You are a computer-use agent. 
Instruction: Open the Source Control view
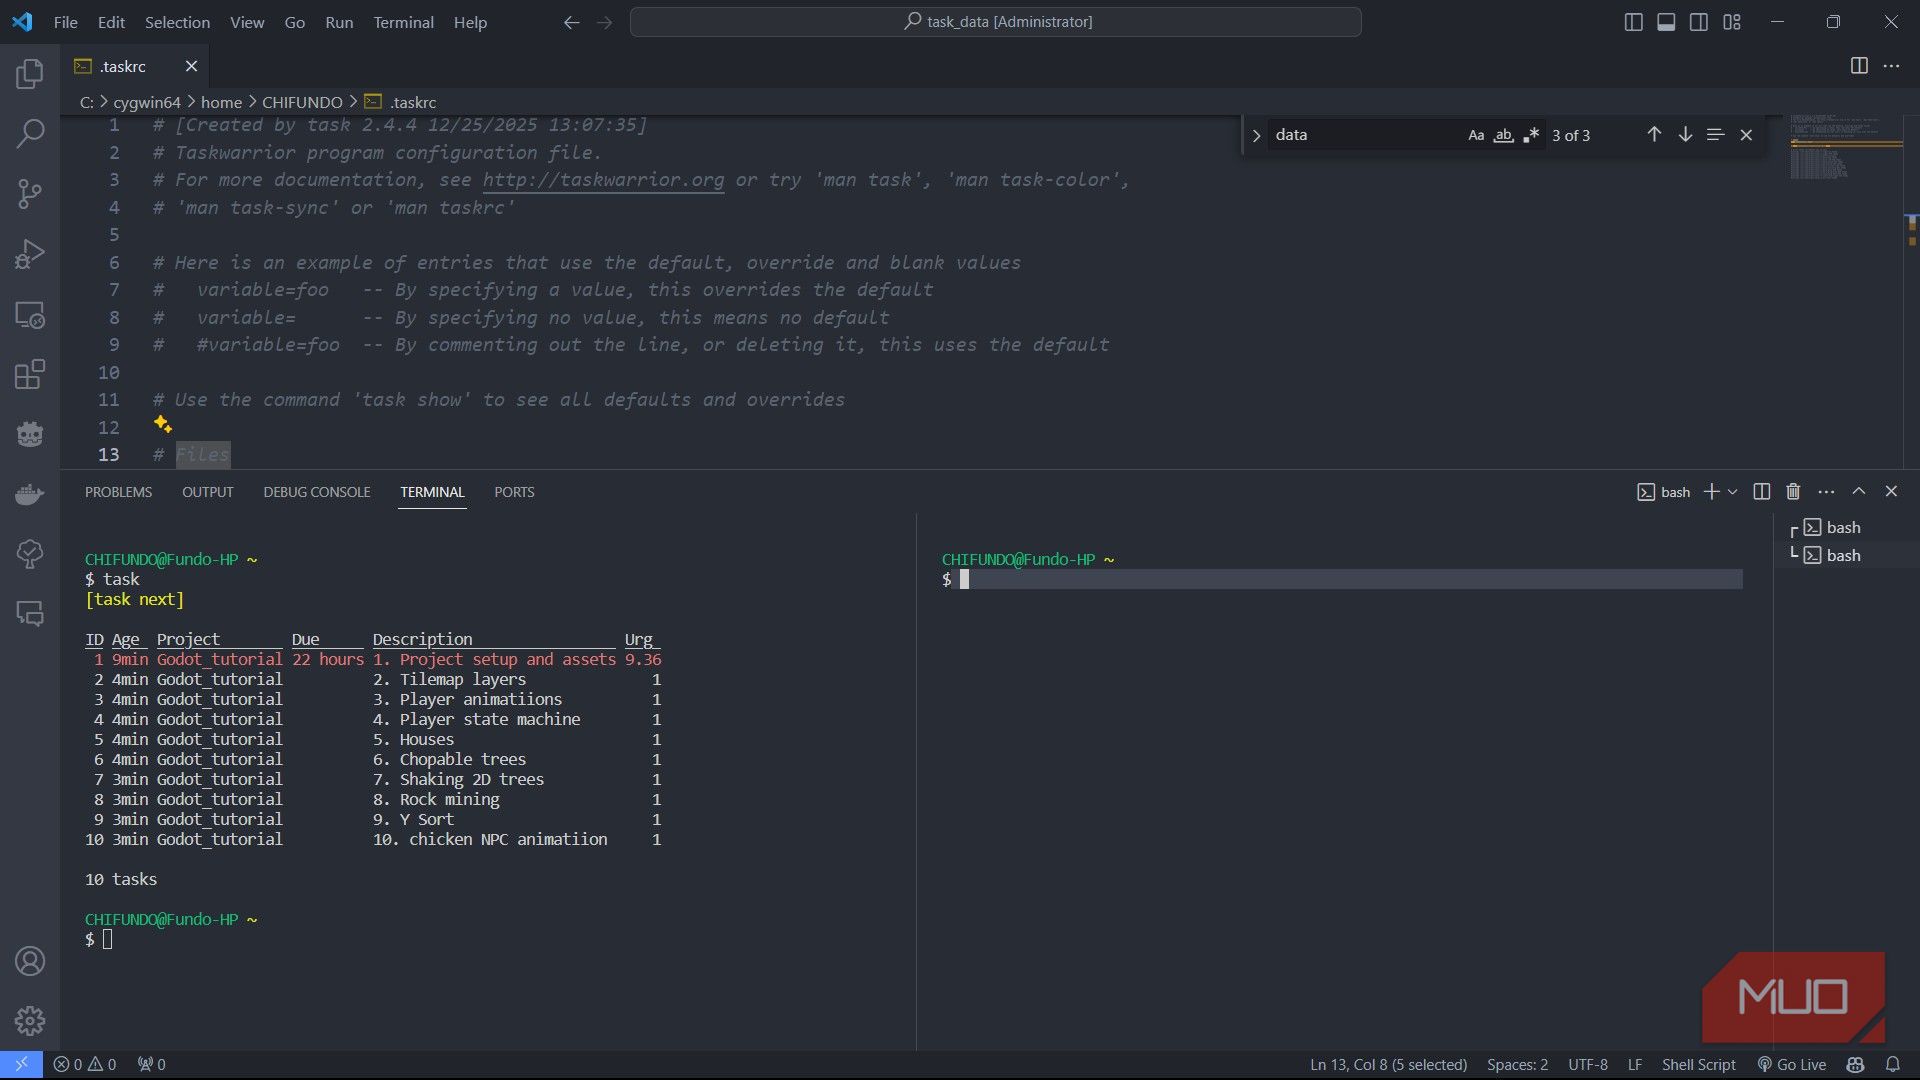[x=30, y=193]
